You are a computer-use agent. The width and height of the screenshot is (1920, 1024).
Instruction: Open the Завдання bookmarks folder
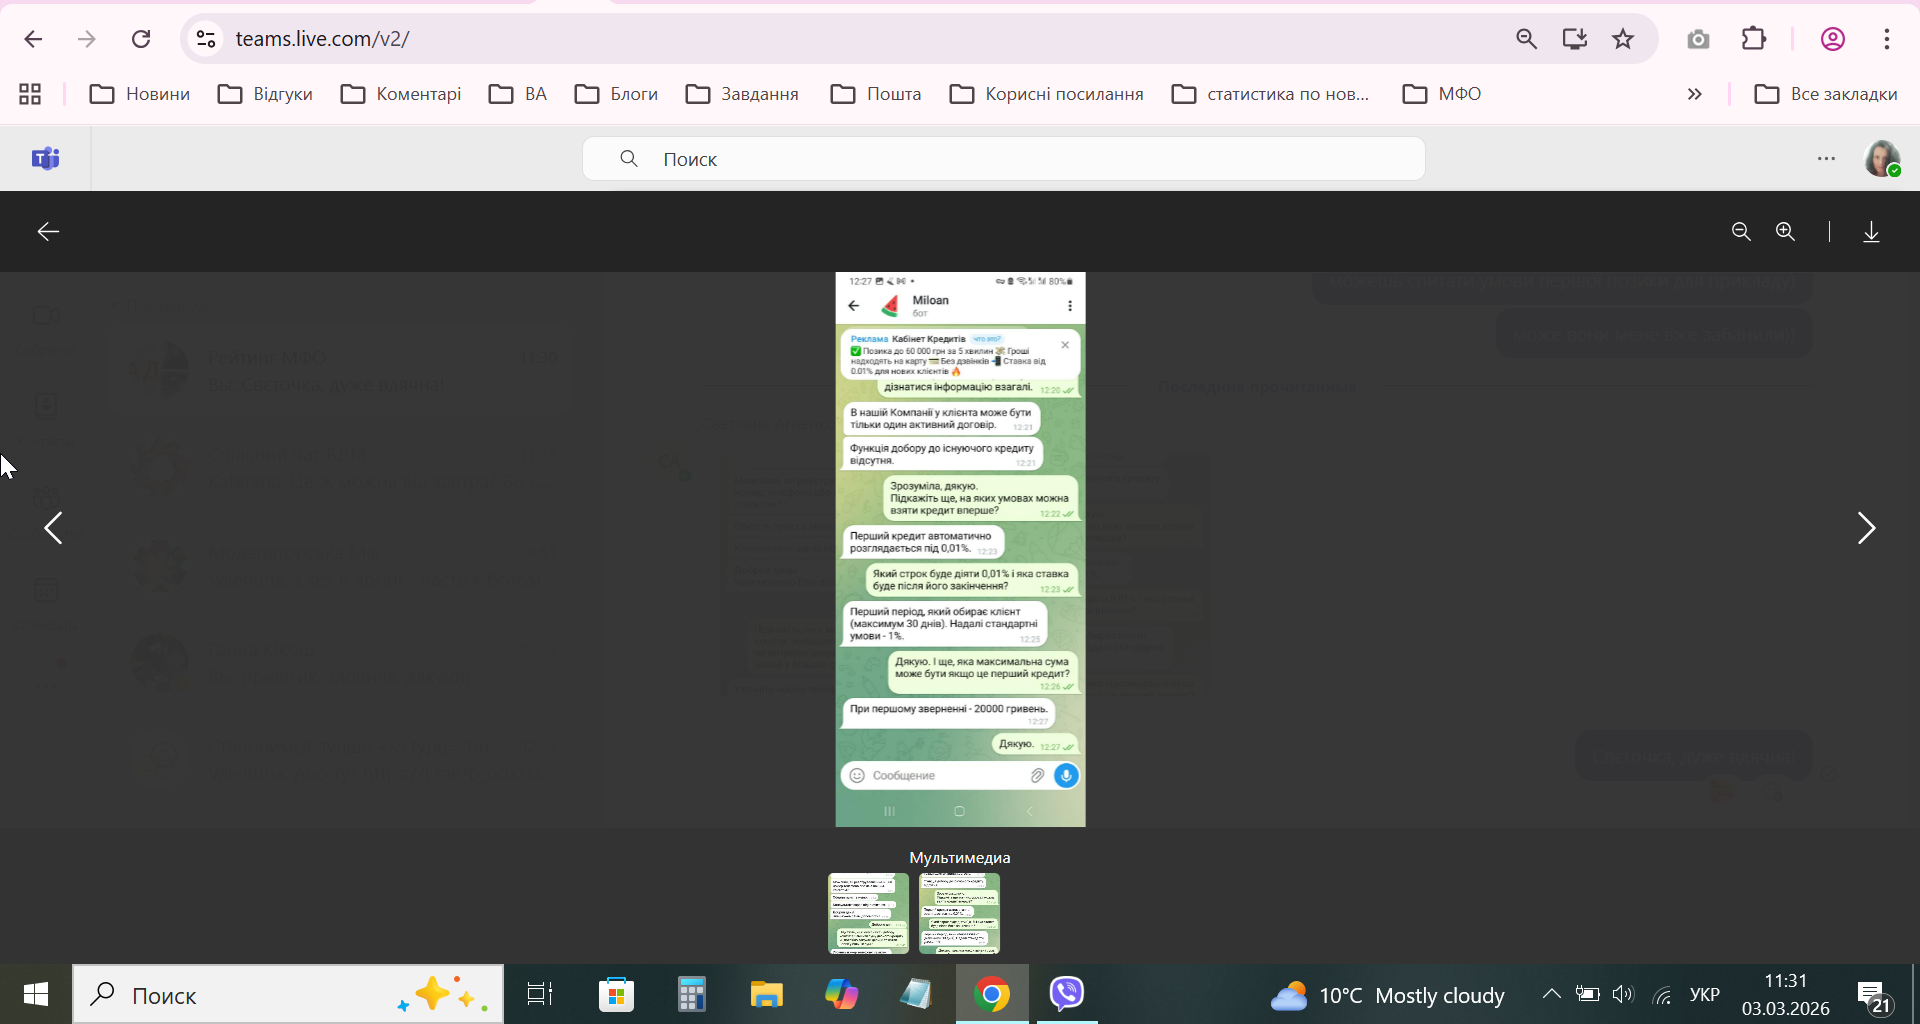[742, 94]
